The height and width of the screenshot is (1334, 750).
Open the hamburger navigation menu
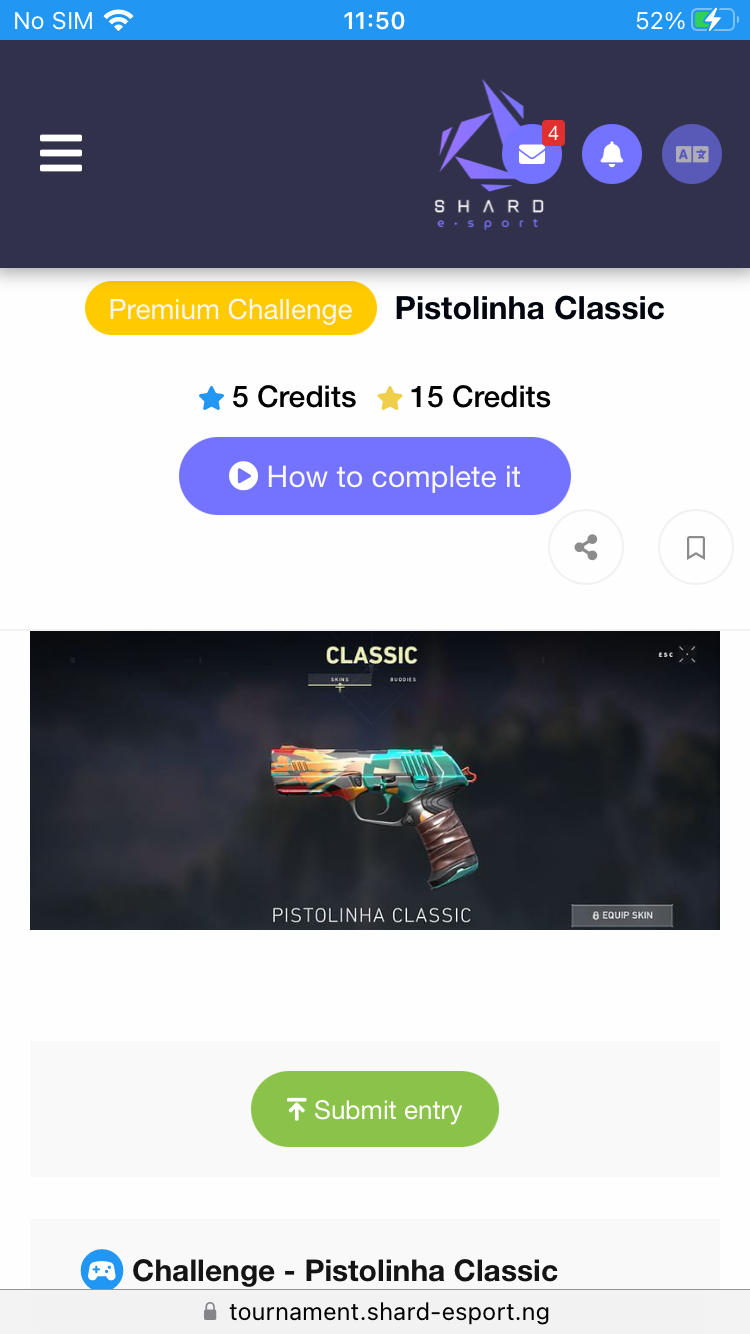(61, 154)
